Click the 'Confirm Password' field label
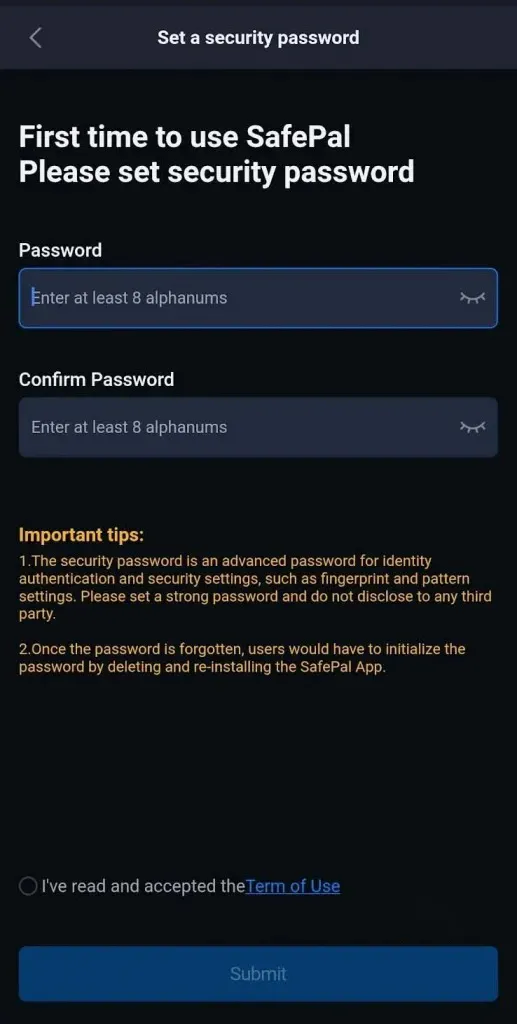Image resolution: width=517 pixels, height=1024 pixels. point(97,379)
